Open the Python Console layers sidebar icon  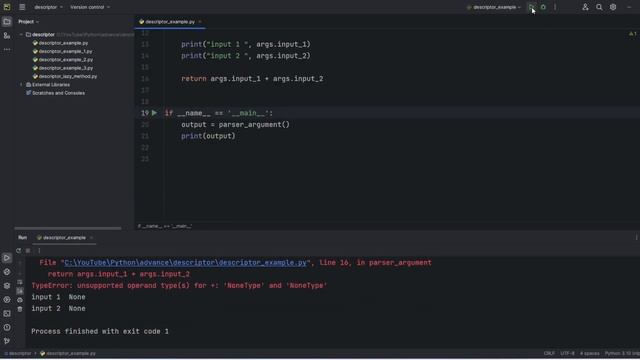coord(7,286)
